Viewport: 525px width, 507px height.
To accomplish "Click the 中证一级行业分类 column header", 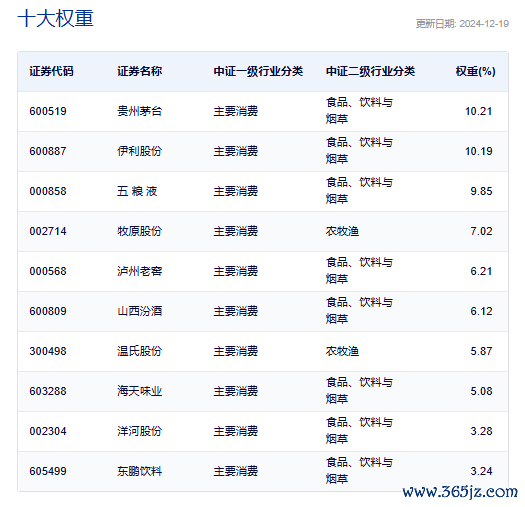I will (258, 71).
